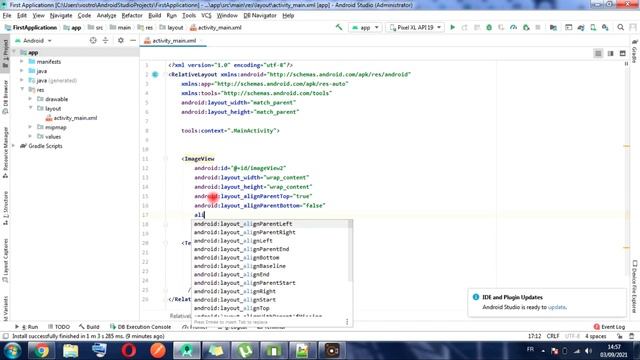Image resolution: width=640 pixels, height=360 pixels.
Task: Click the update link in notification
Action: pyautogui.click(x=557, y=307)
